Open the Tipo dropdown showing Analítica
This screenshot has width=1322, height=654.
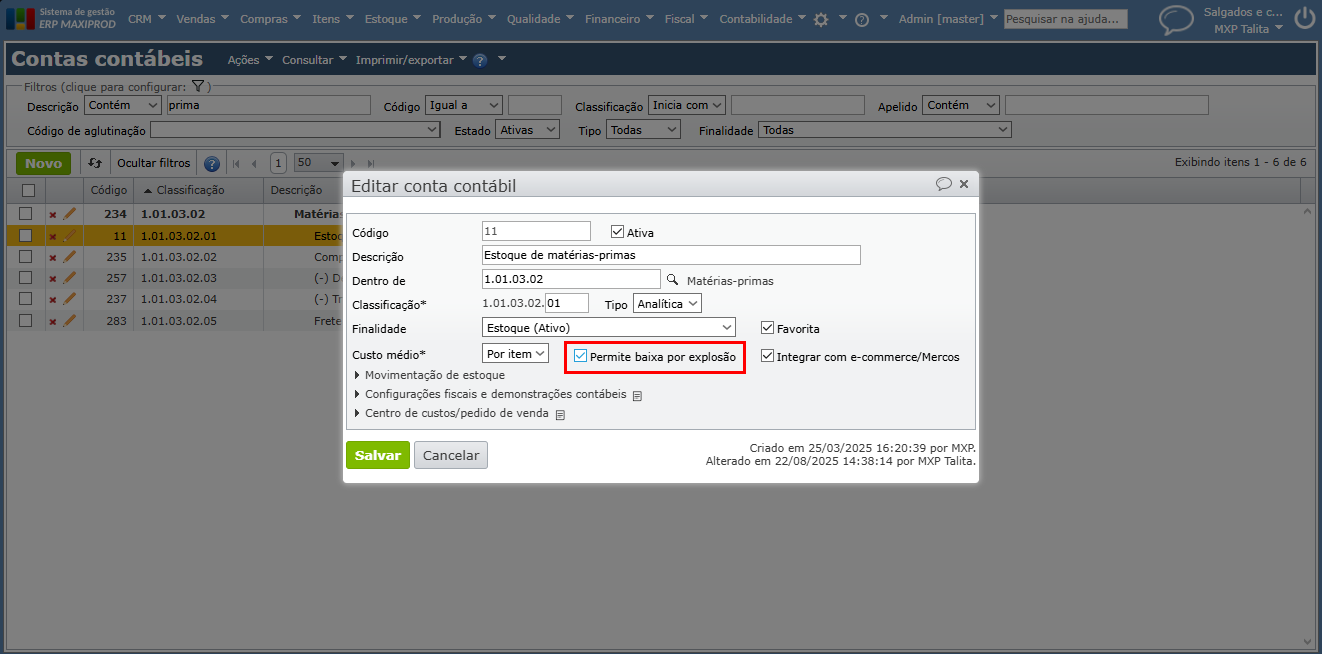pyautogui.click(x=667, y=303)
